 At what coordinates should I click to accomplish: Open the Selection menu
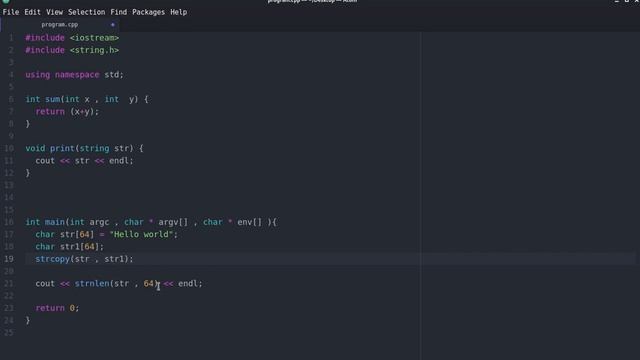(x=87, y=12)
